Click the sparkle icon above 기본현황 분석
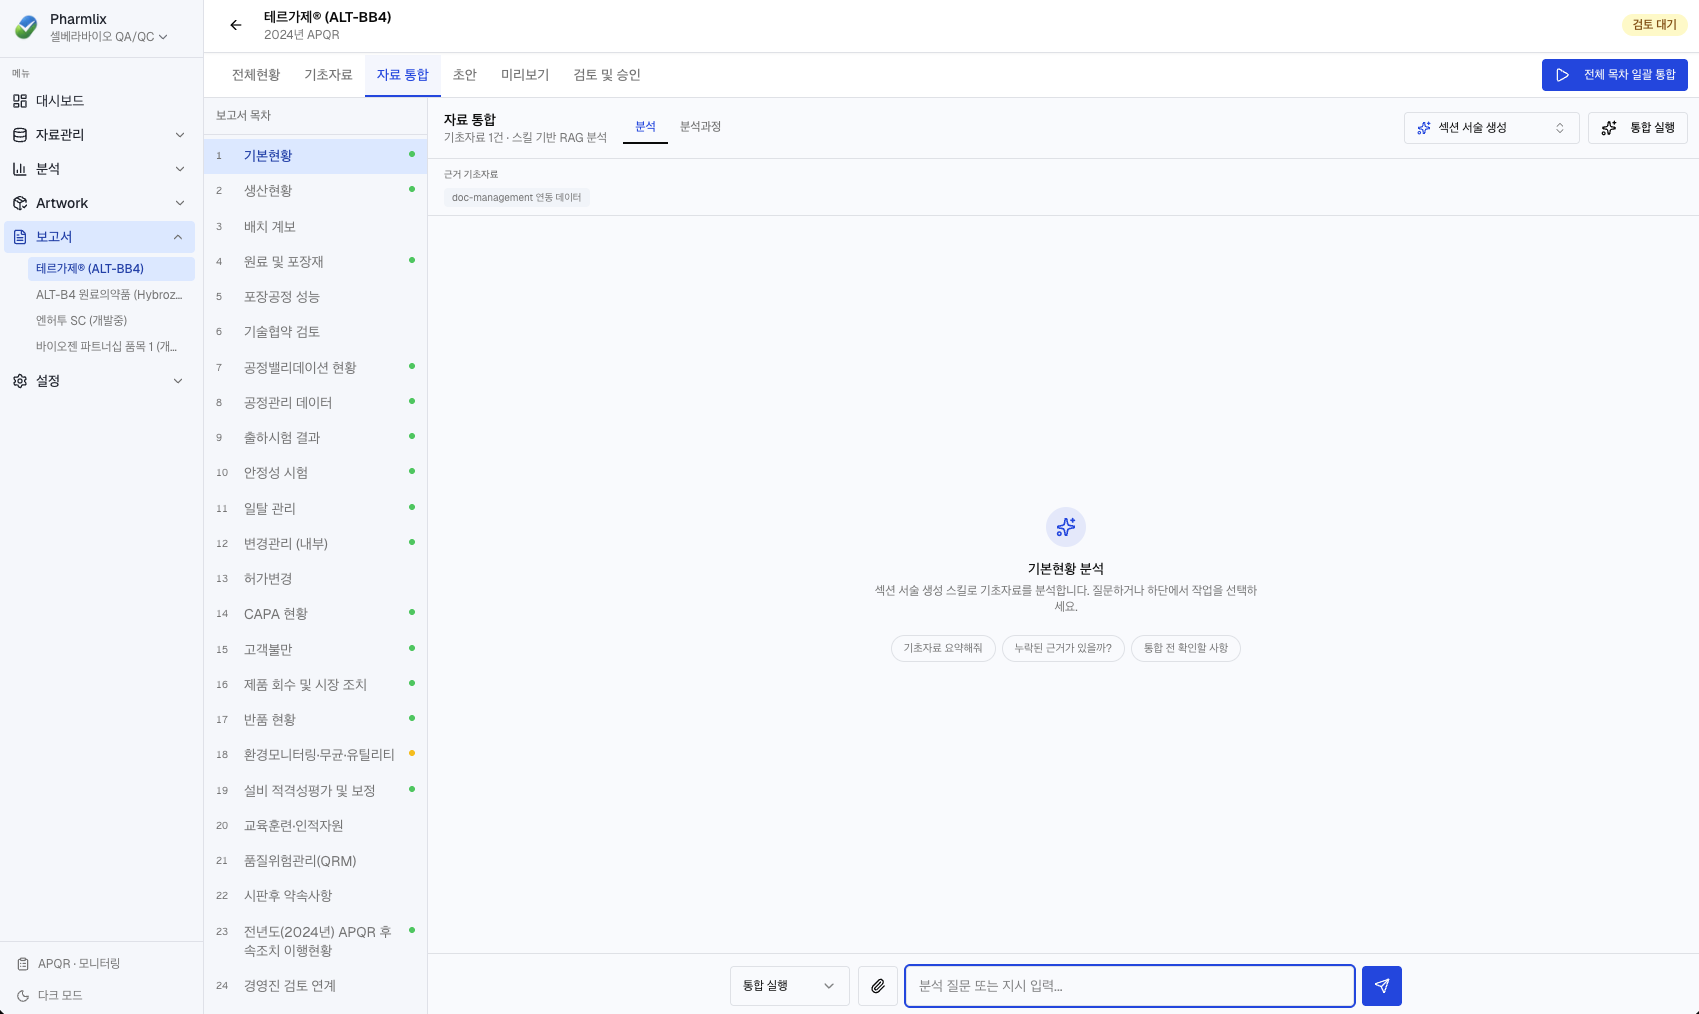The width and height of the screenshot is (1699, 1014). click(1066, 527)
